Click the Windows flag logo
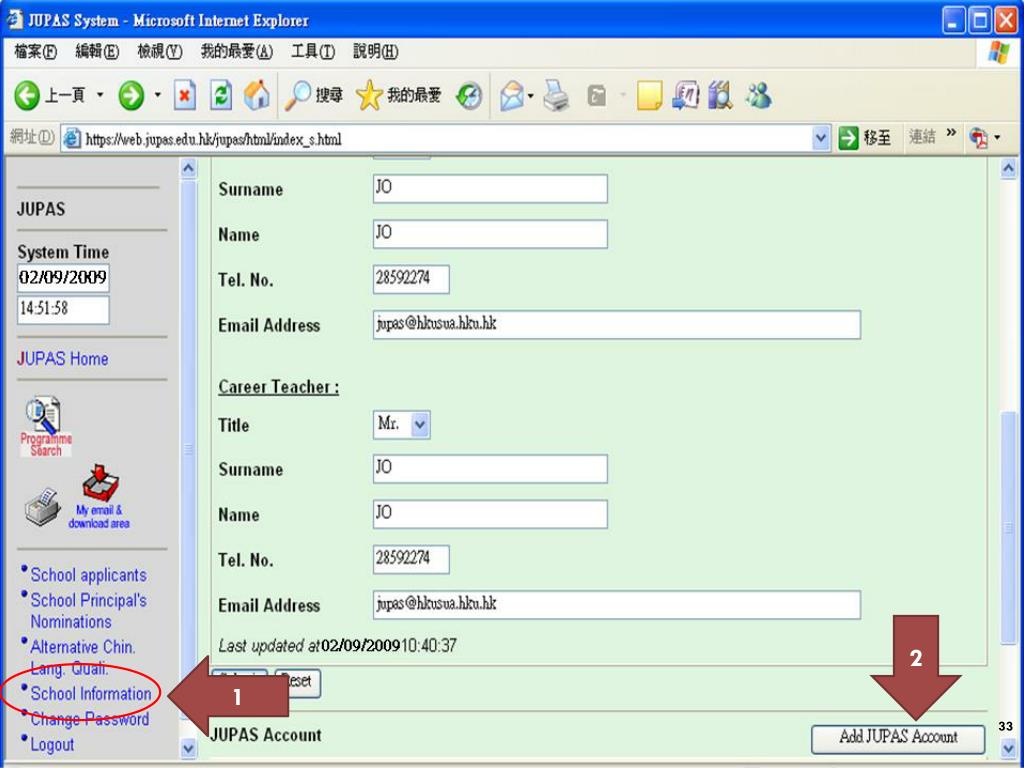1024x768 pixels. click(999, 52)
